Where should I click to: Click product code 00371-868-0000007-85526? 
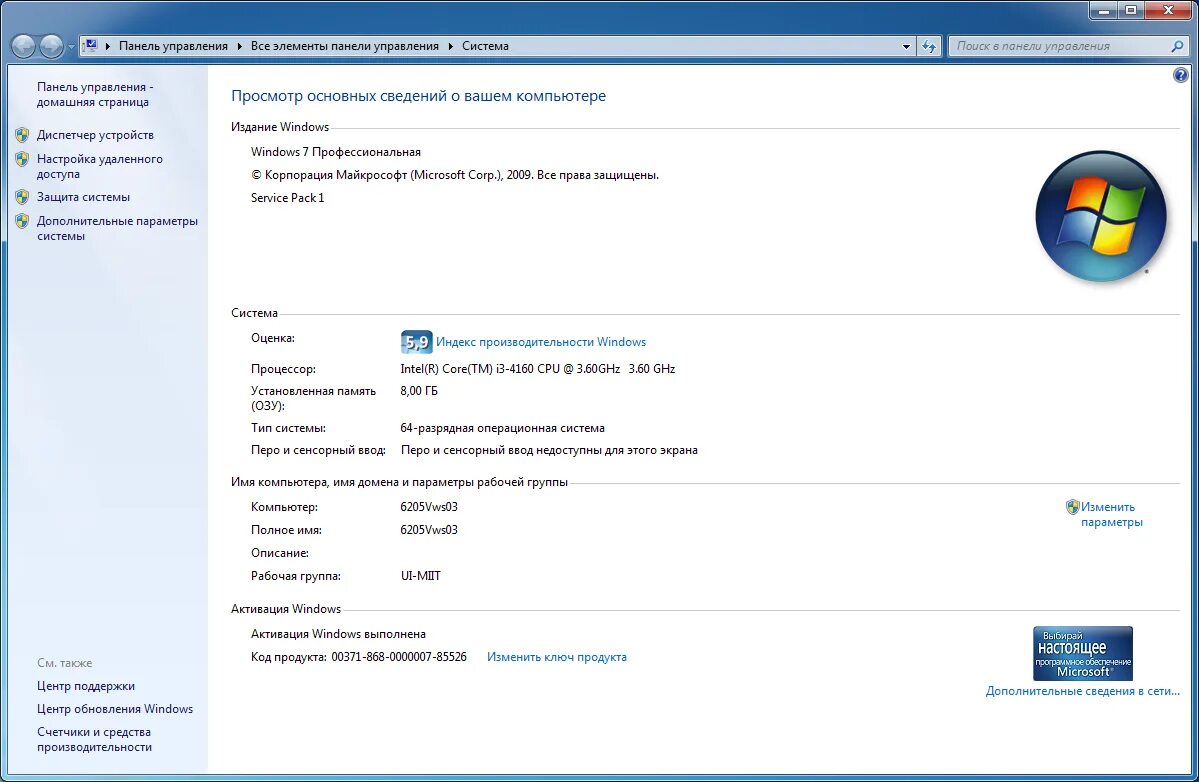tap(399, 657)
